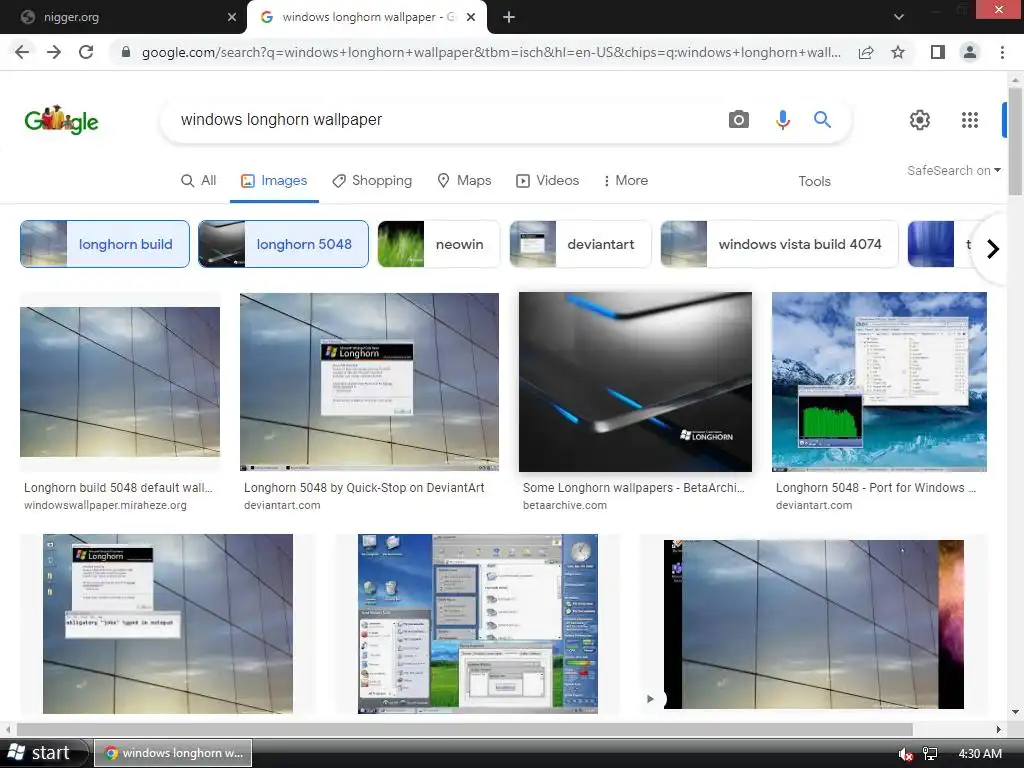Expand the More search options menu
Viewport: 1024px width, 768px height.
coord(626,181)
